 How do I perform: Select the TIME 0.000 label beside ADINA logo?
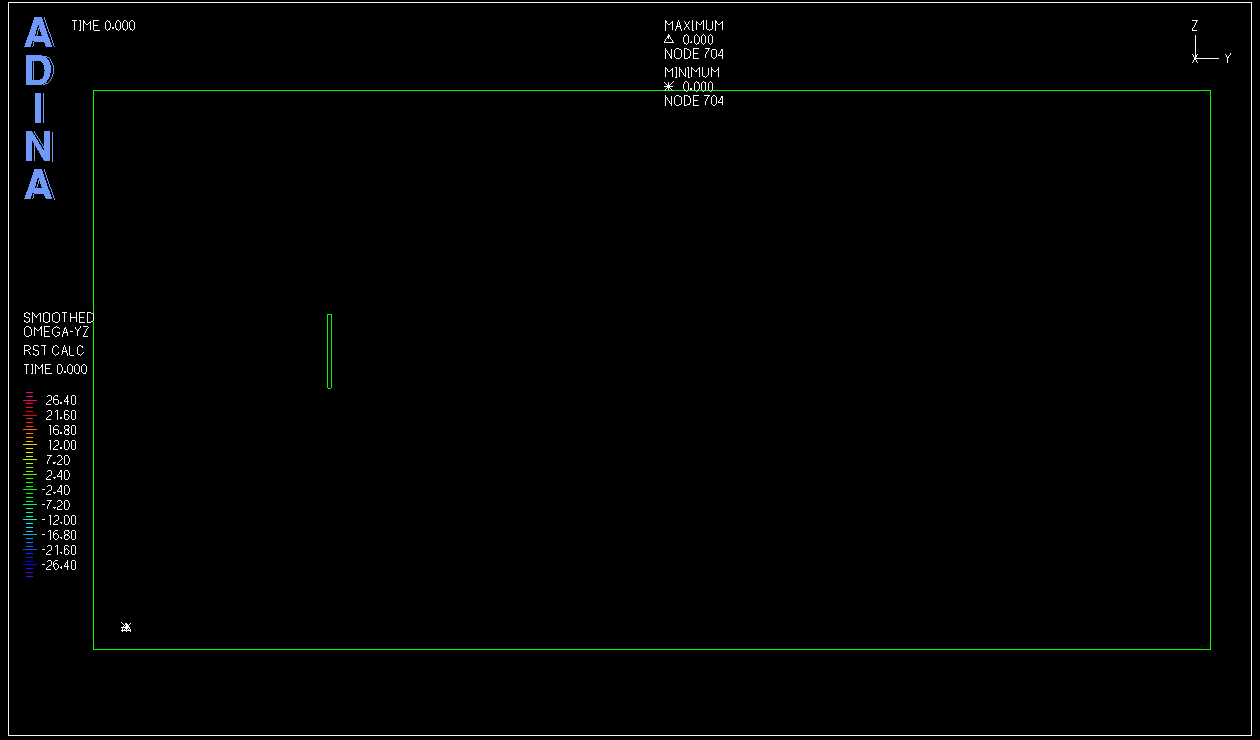click(x=103, y=26)
